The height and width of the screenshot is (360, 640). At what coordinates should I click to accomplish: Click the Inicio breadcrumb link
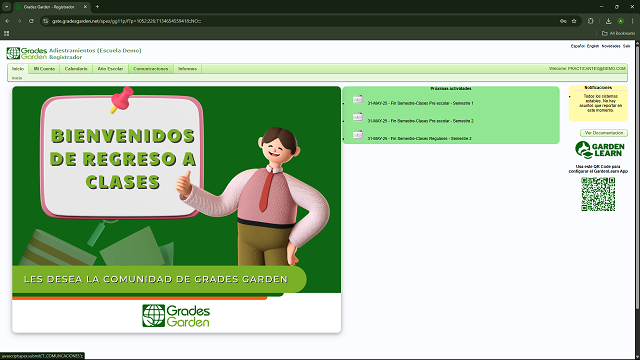17,78
